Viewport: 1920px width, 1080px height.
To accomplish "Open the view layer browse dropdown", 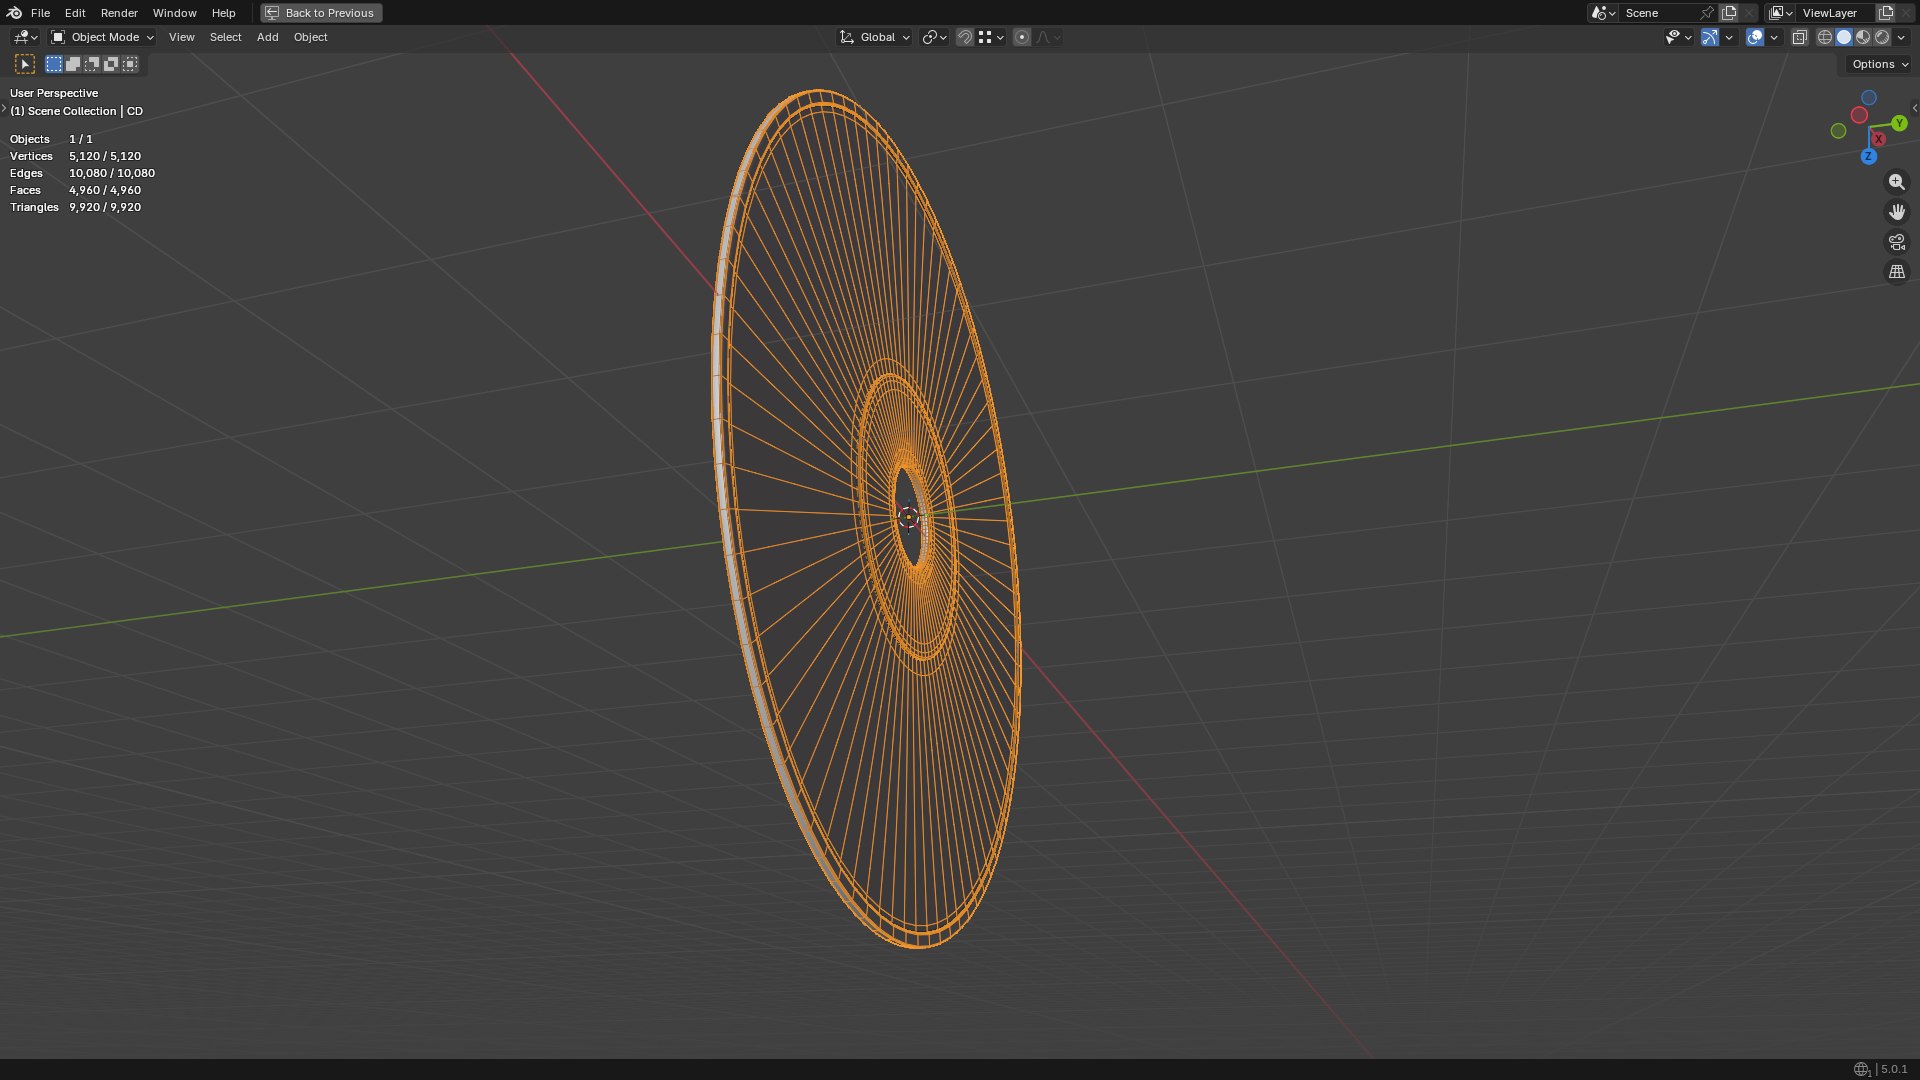I will [x=1780, y=13].
